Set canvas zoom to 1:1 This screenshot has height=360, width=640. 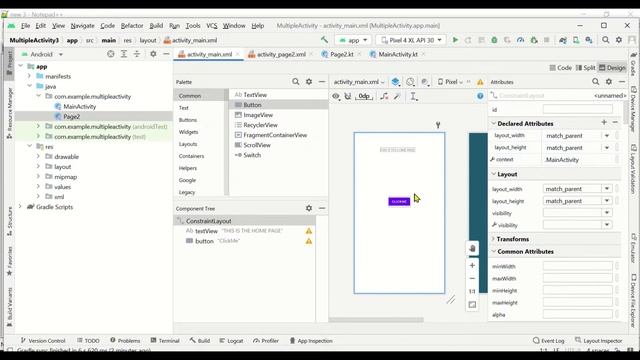tap(472, 291)
